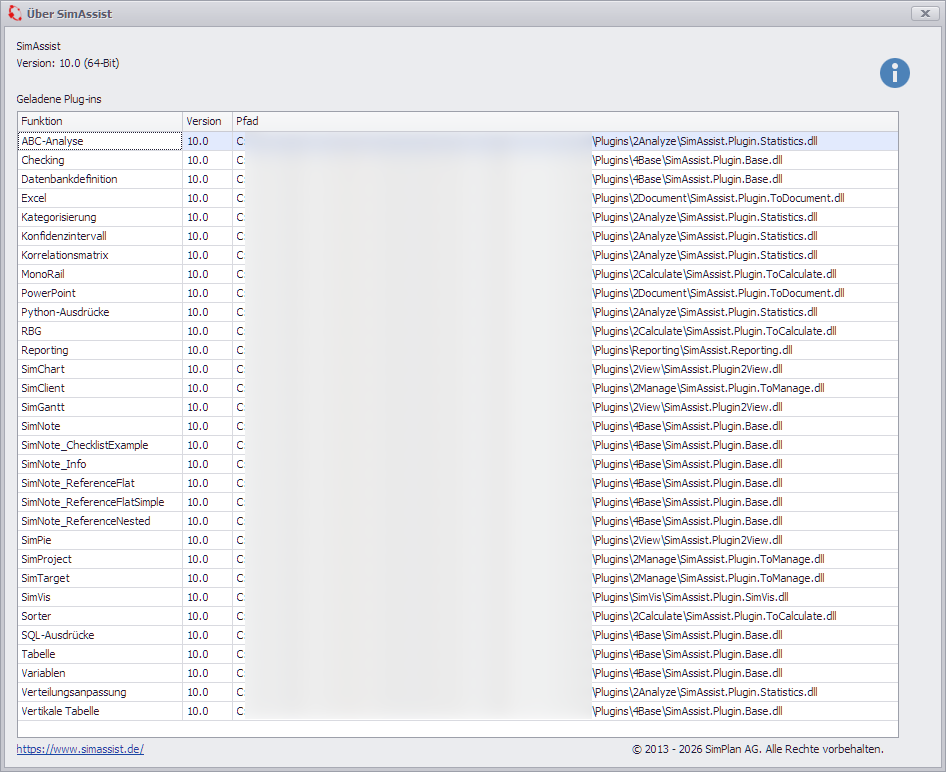This screenshot has height=772, width=946.
Task: Close the Über SimAssist dialog
Action: click(x=923, y=13)
